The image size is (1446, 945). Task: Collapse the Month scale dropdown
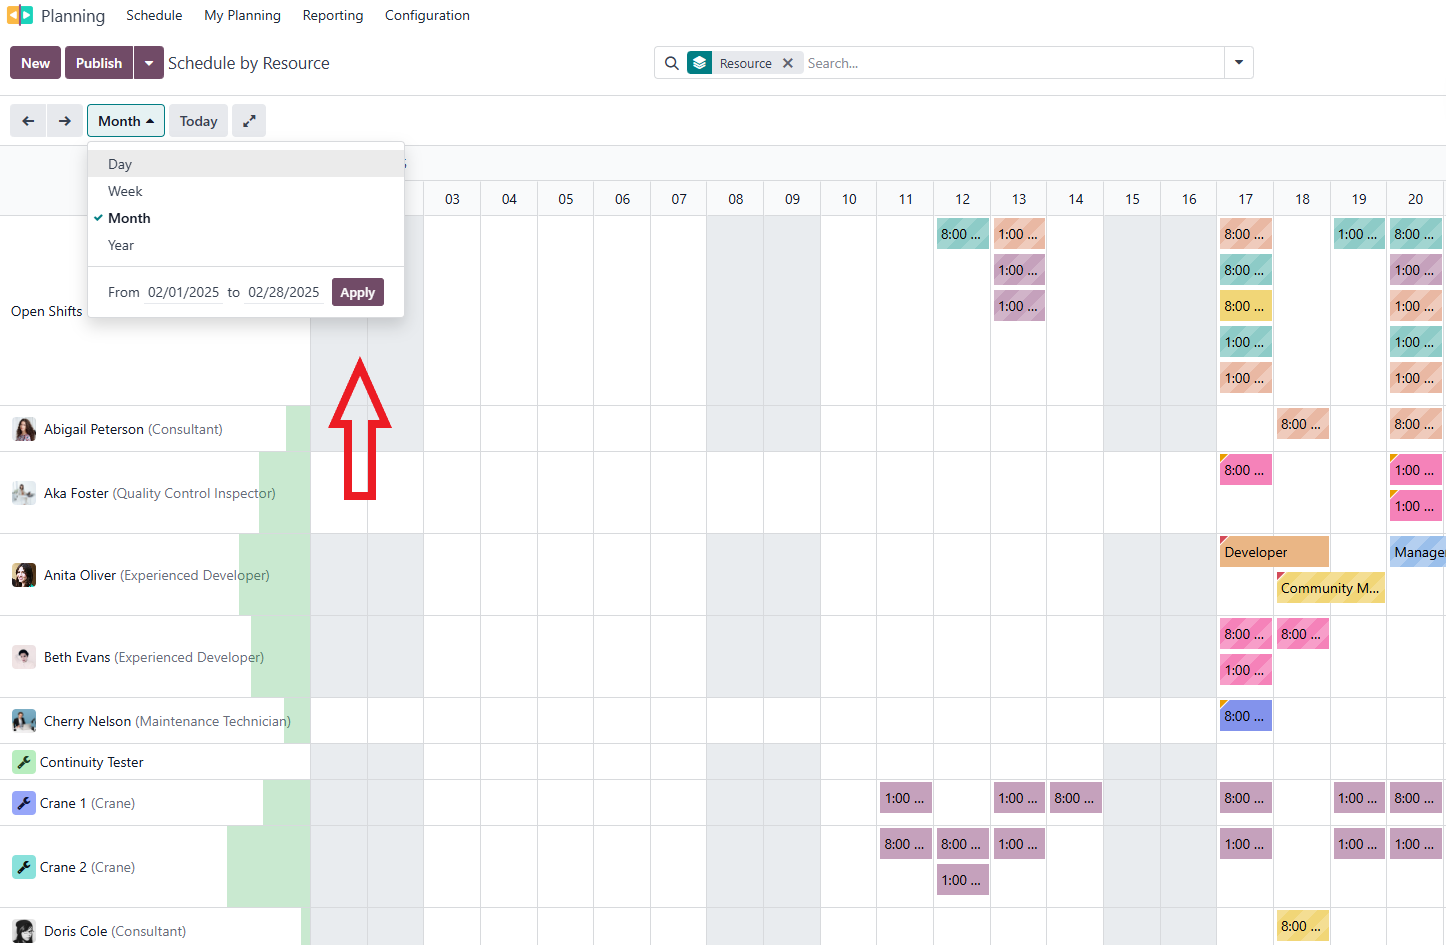click(126, 121)
